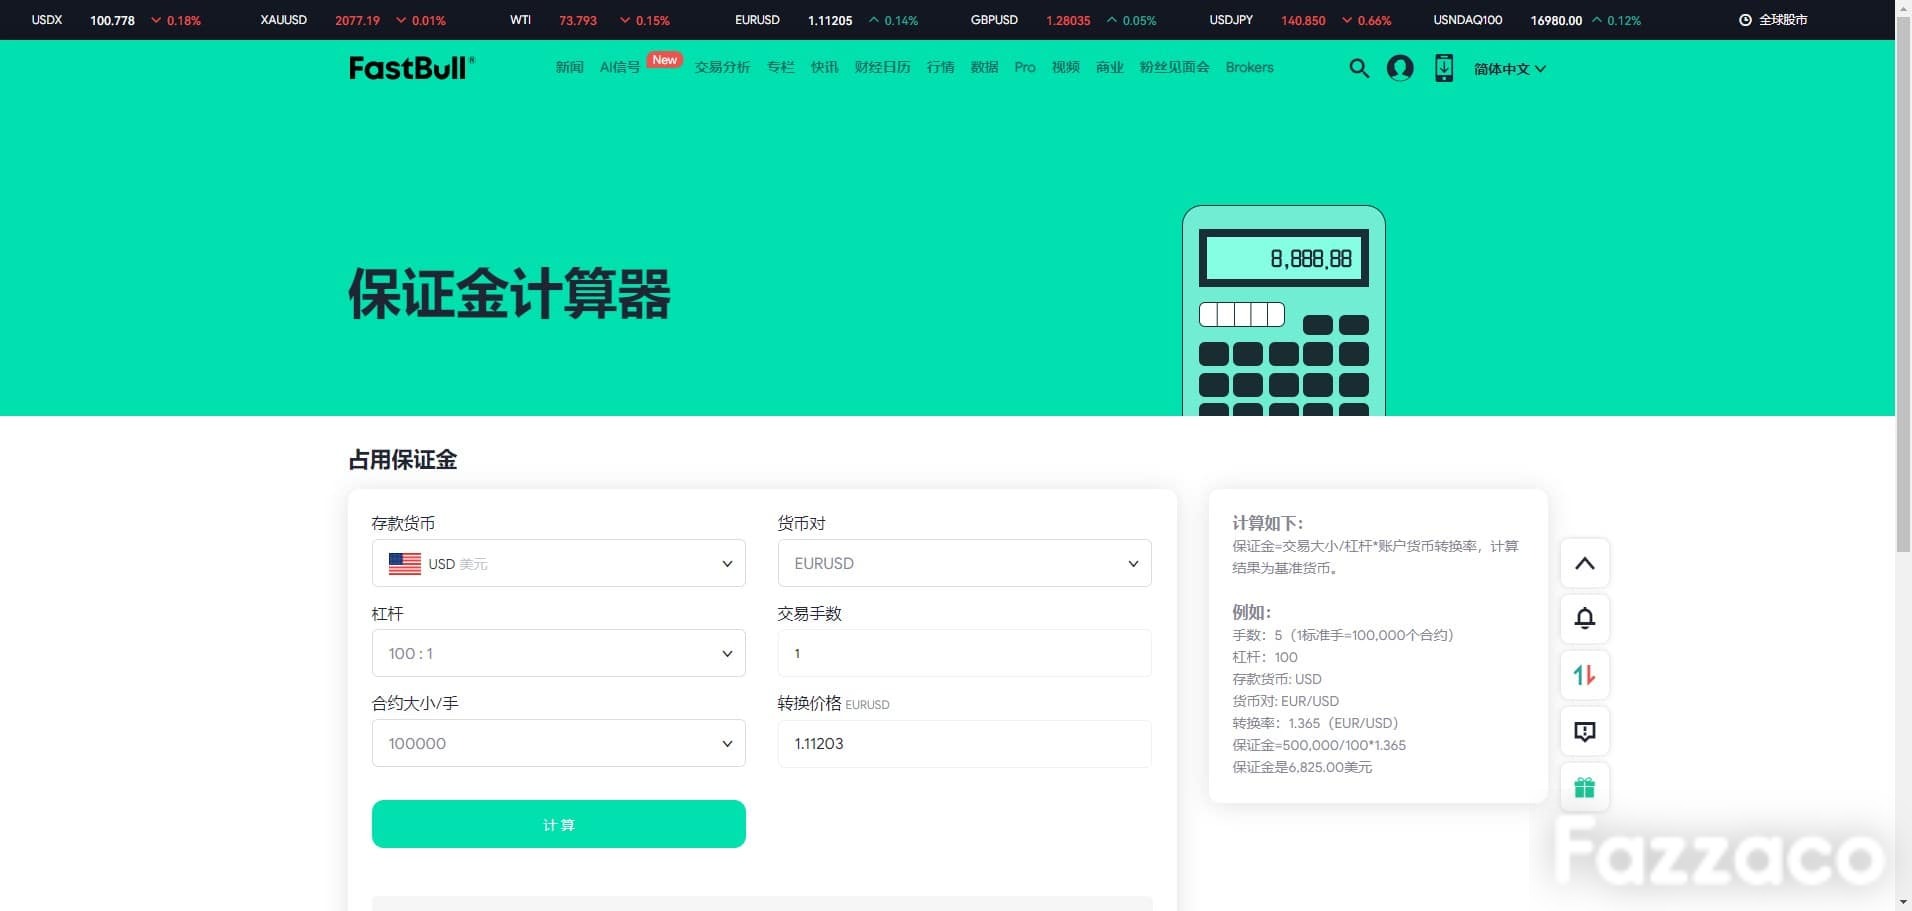Open the 财经日历 menu item
The width and height of the screenshot is (1912, 911).
[x=882, y=68]
